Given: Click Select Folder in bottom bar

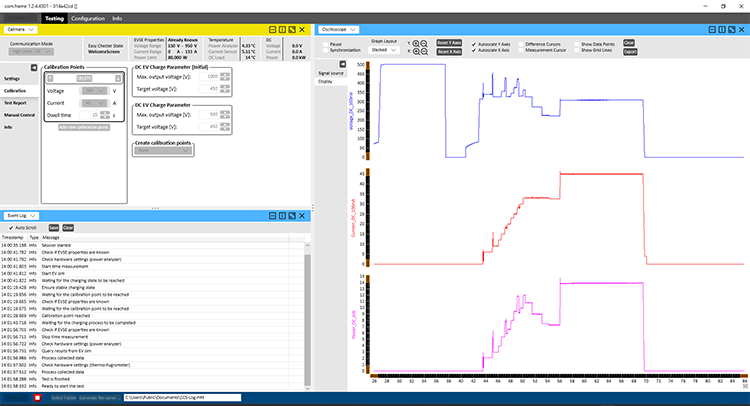Looking at the screenshot, I should [x=64, y=398].
